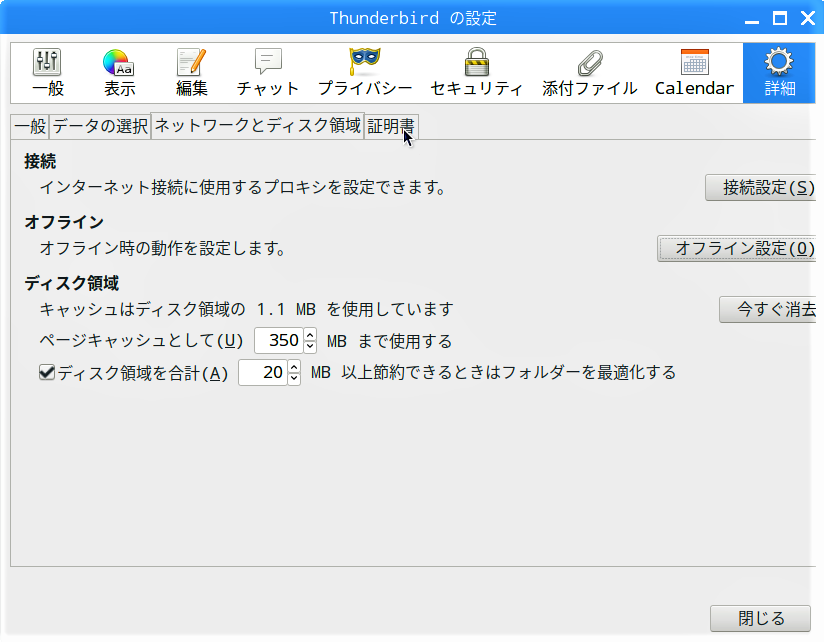Click the ページキャッシュとして(U) label
Image resolution: width=824 pixels, height=642 pixels.
coord(141,341)
